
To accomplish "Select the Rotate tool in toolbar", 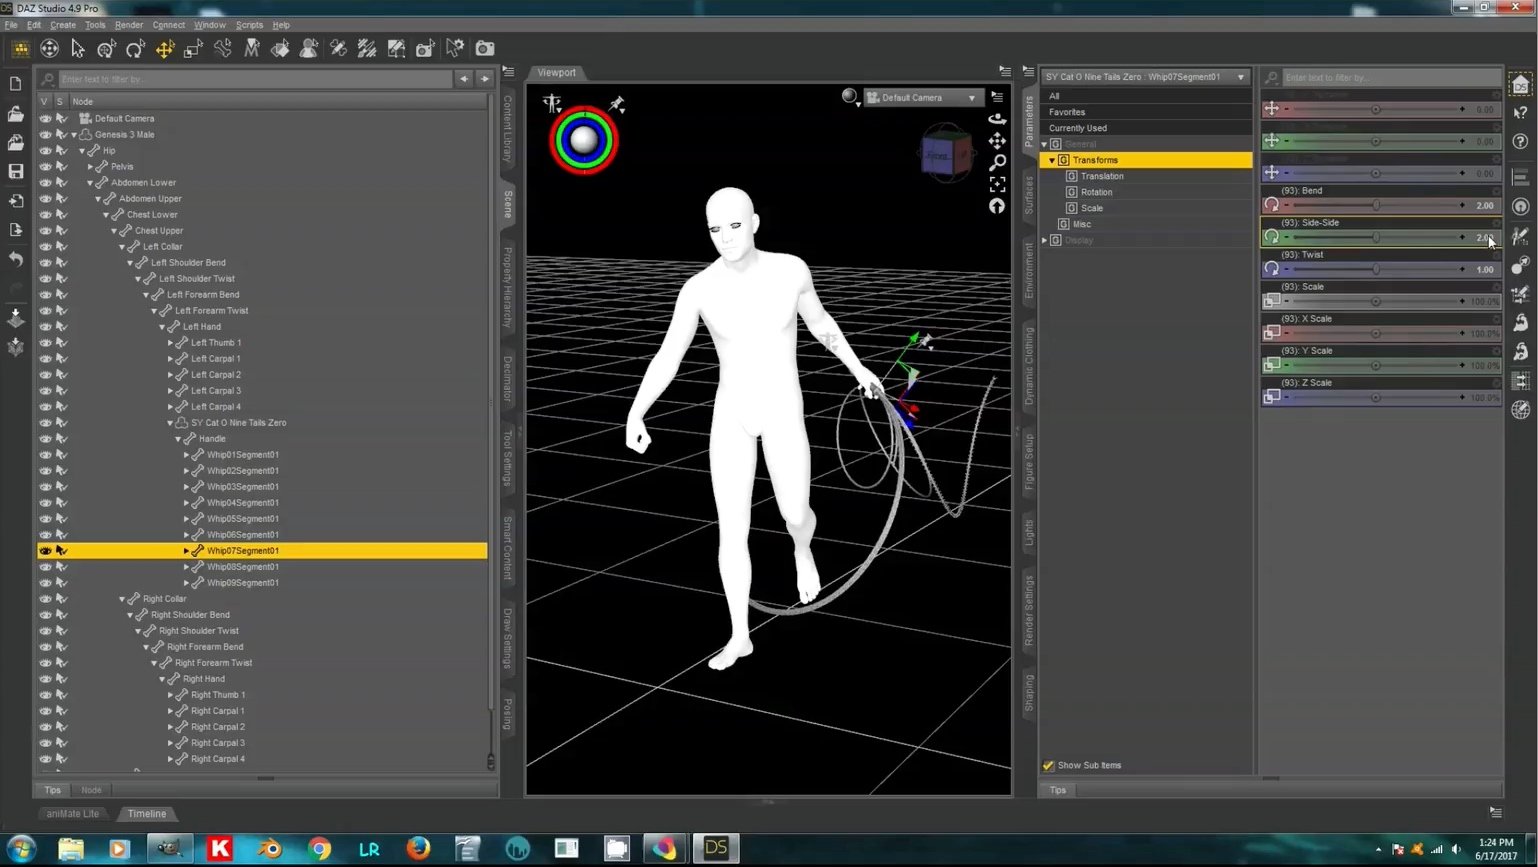I will click(x=136, y=48).
